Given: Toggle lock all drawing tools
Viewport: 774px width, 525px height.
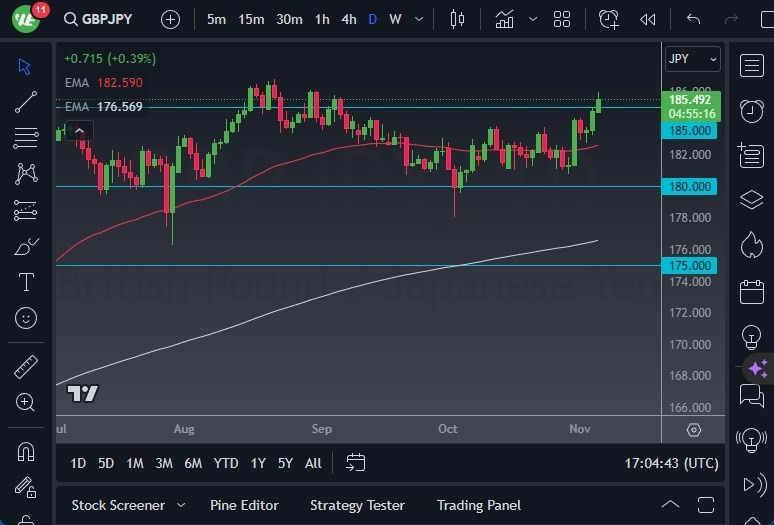Looking at the screenshot, I should click(x=25, y=487).
